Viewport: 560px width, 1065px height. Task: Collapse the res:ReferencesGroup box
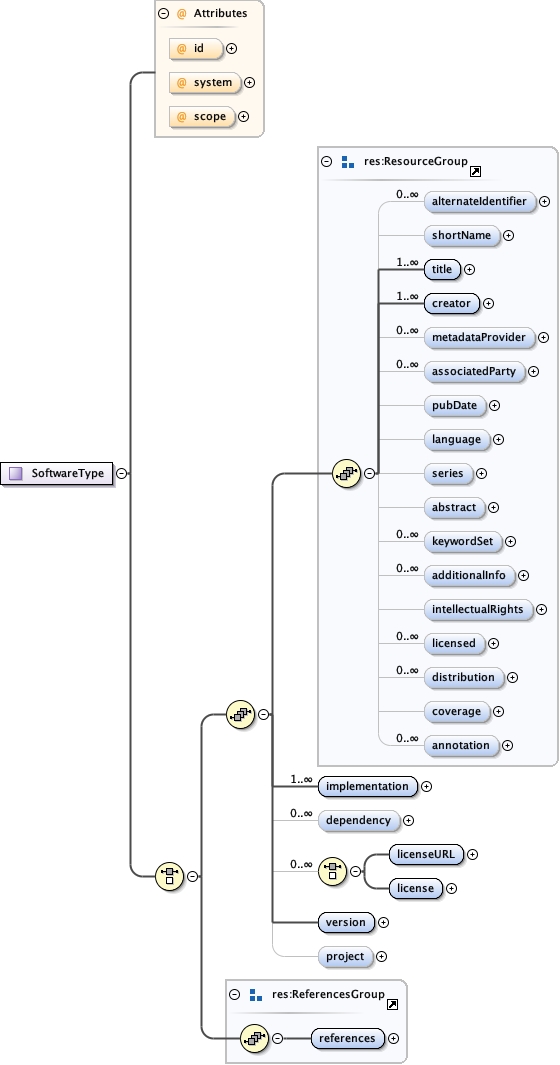[x=234, y=994]
